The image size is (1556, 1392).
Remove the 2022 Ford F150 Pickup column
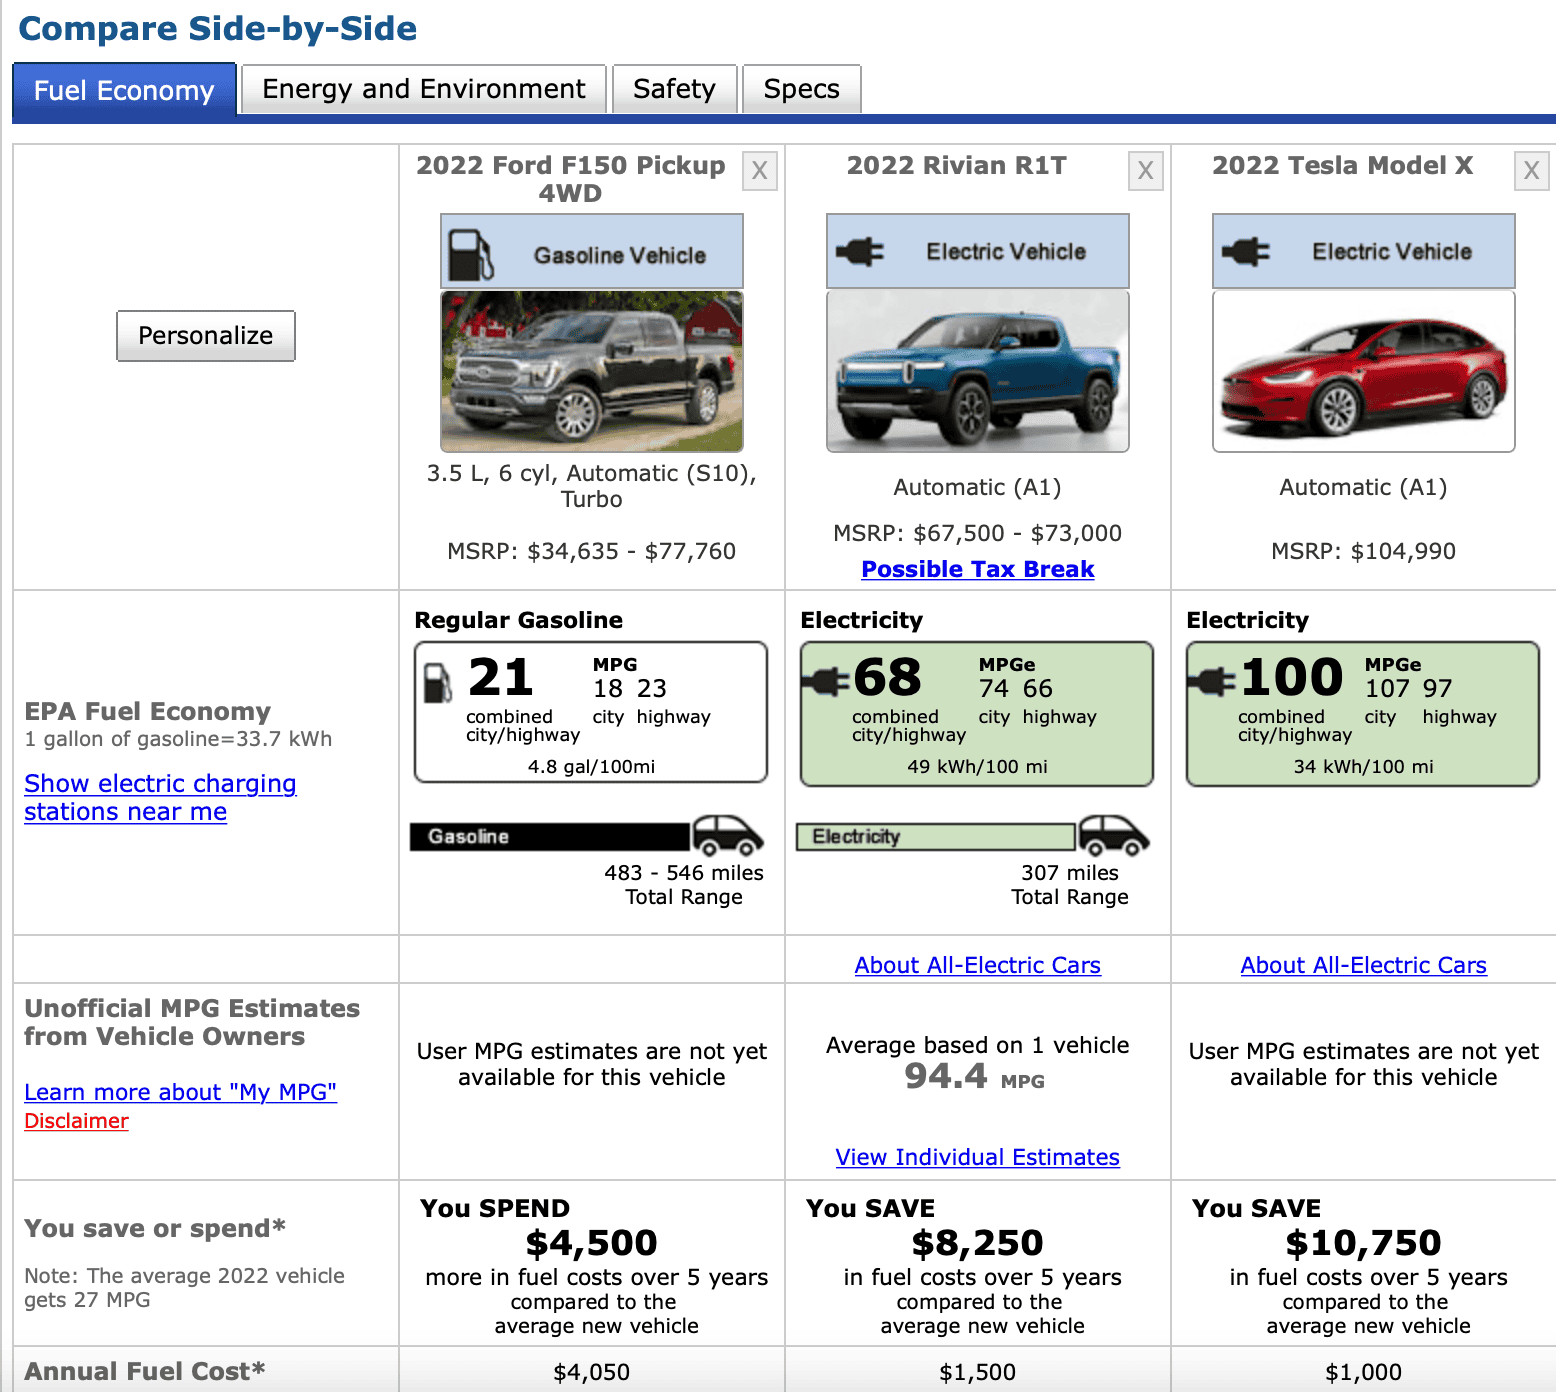[759, 171]
